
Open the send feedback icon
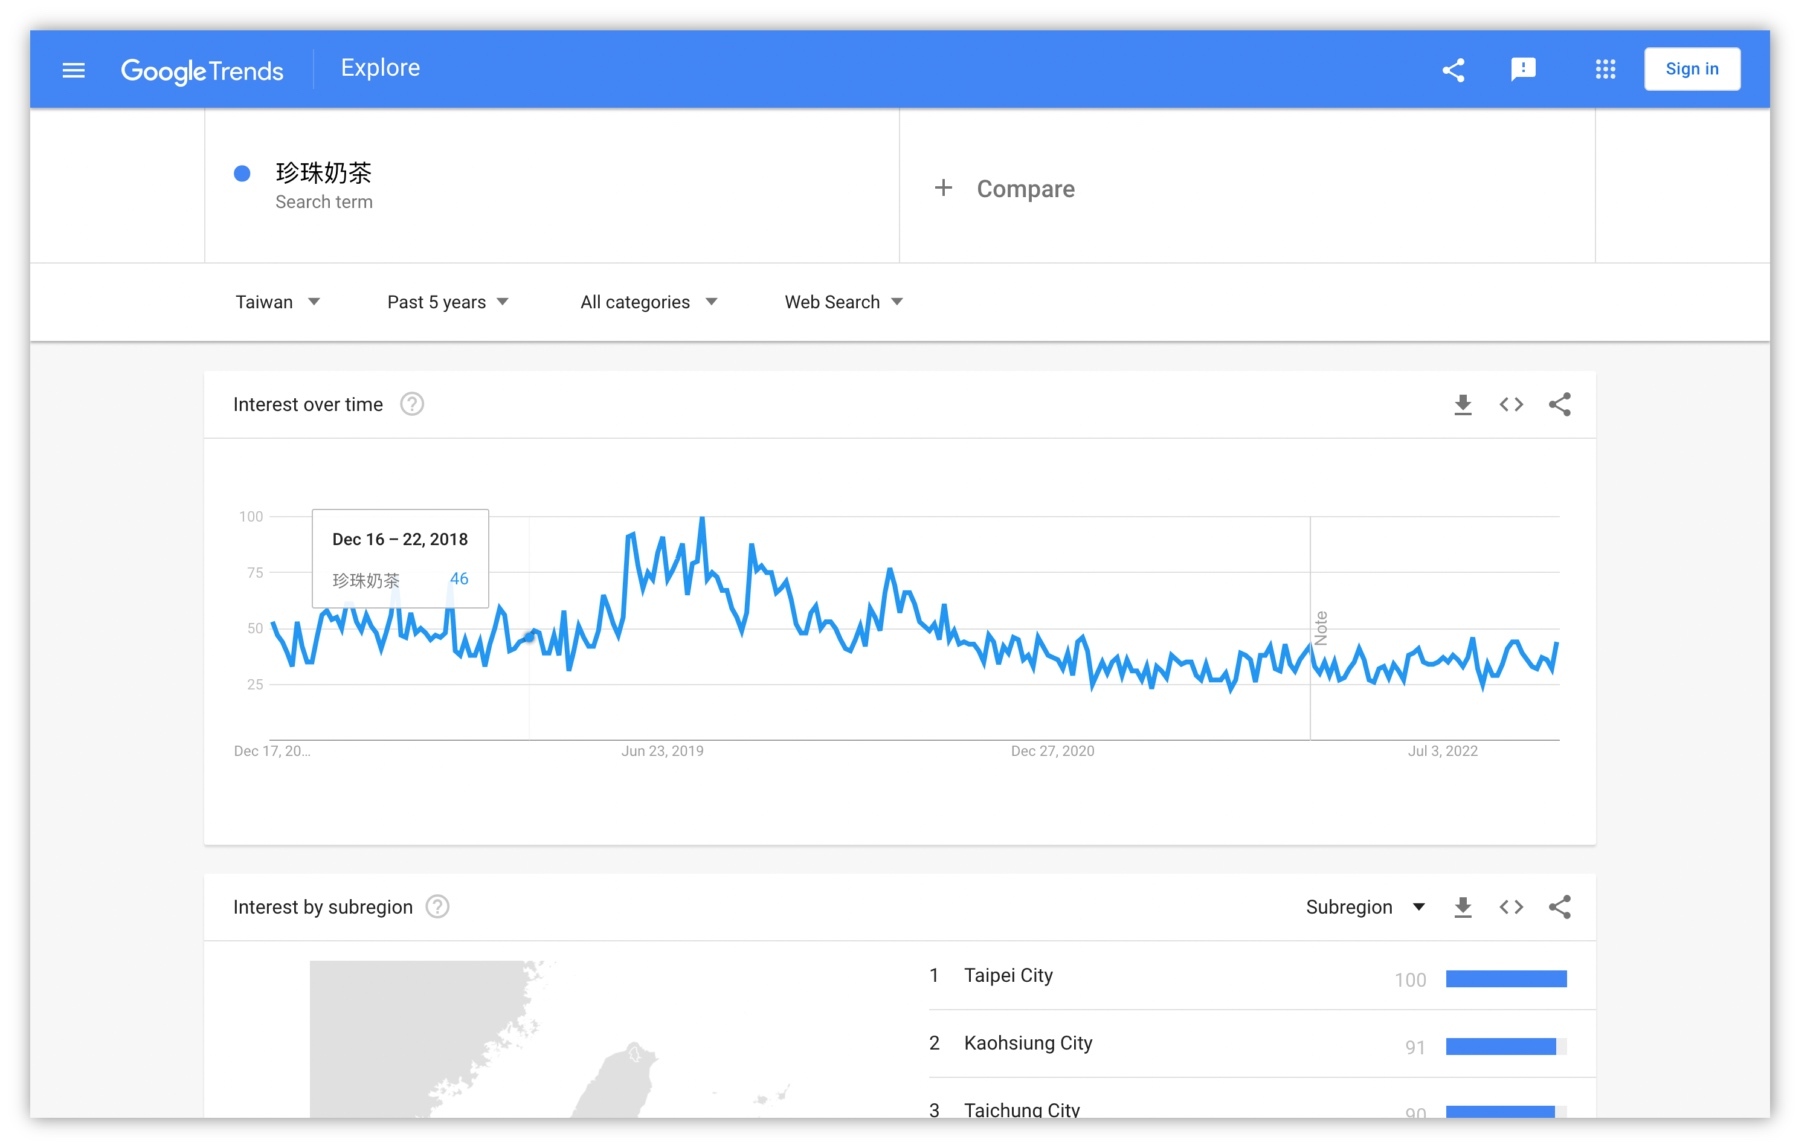point(1523,69)
